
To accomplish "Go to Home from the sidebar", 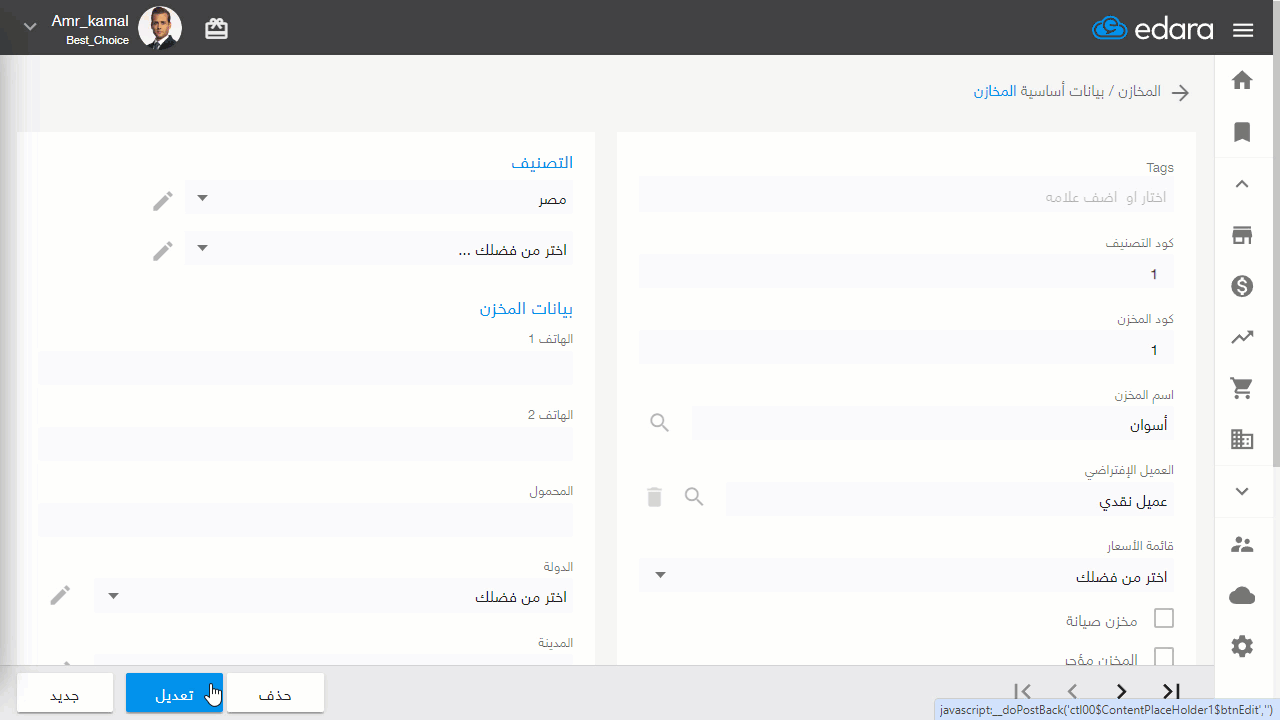I will pos(1242,81).
